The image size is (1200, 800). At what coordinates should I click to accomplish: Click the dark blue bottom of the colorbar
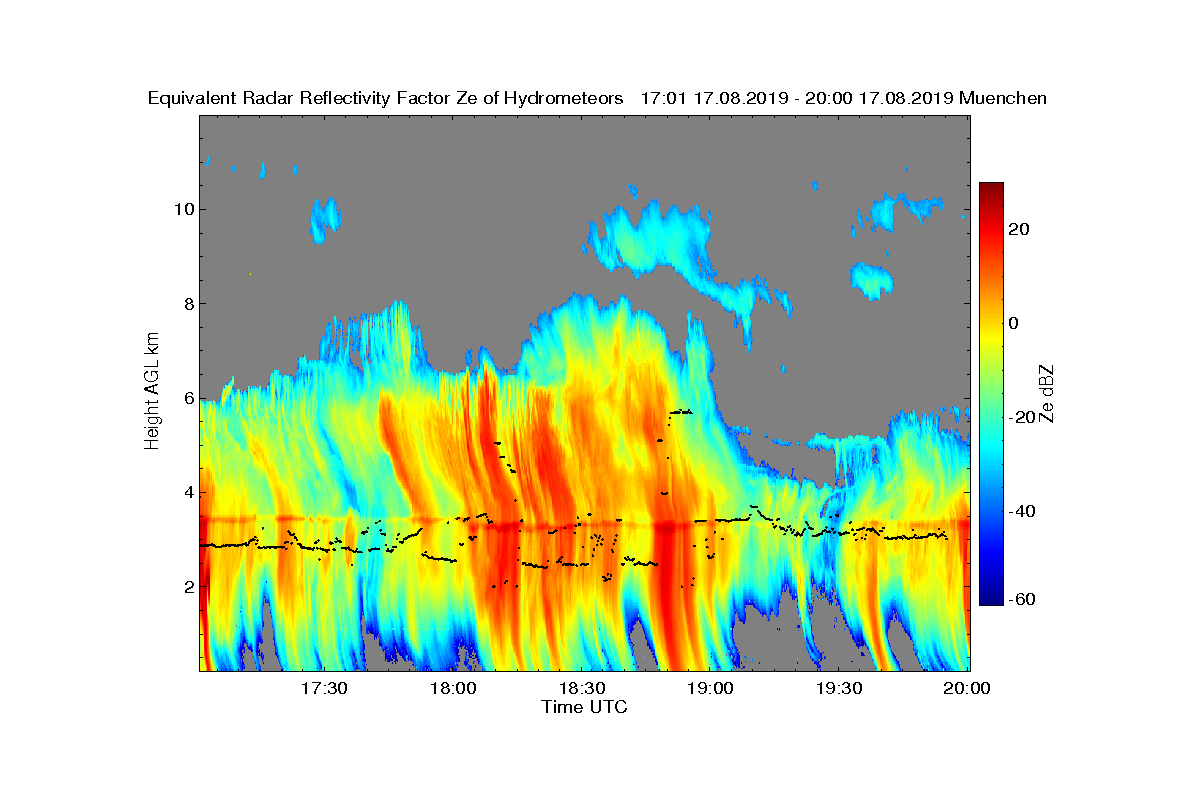coord(991,597)
